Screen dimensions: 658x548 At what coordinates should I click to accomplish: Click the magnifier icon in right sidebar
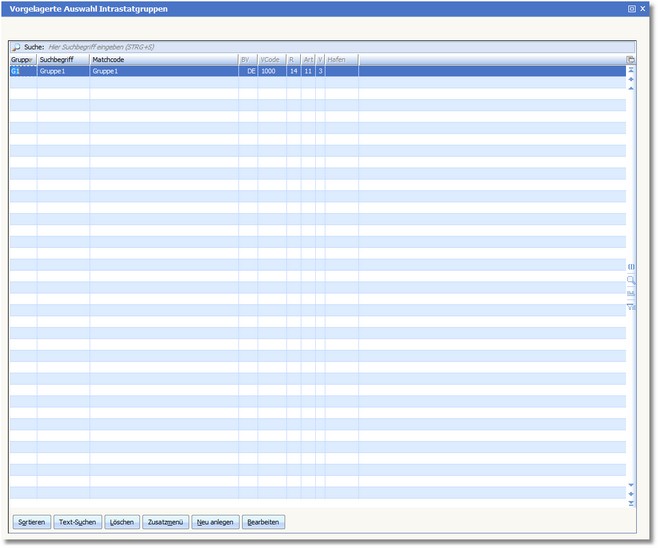pos(631,280)
